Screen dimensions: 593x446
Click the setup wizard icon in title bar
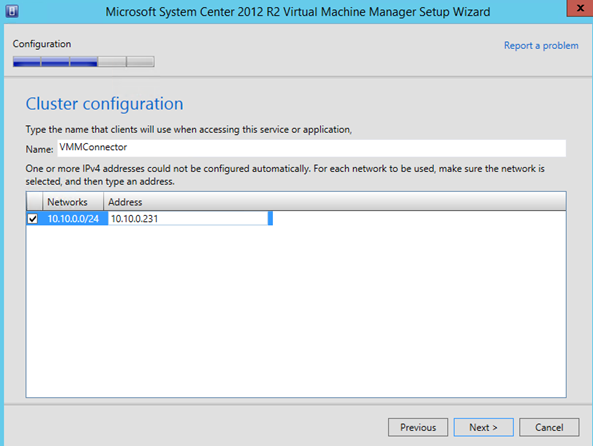(12, 11)
